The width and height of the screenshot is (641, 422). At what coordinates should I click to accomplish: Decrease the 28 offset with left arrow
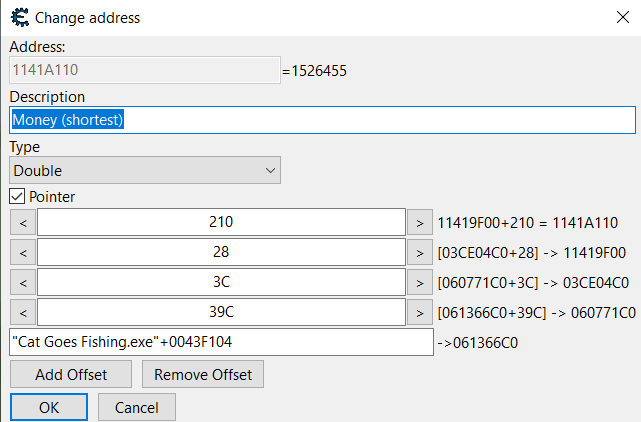pyautogui.click(x=23, y=252)
